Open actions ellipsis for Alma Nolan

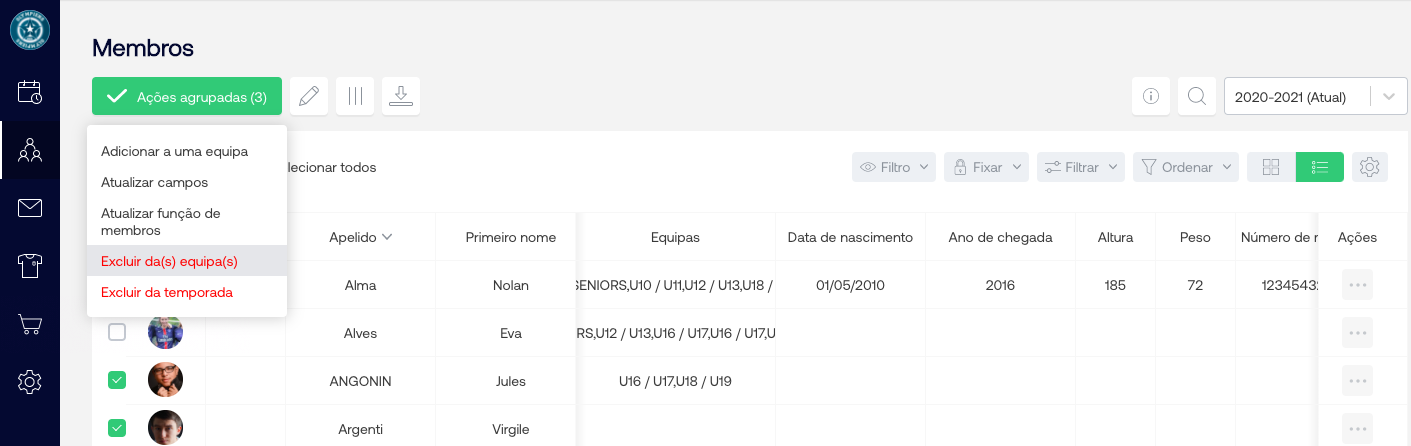click(1357, 285)
